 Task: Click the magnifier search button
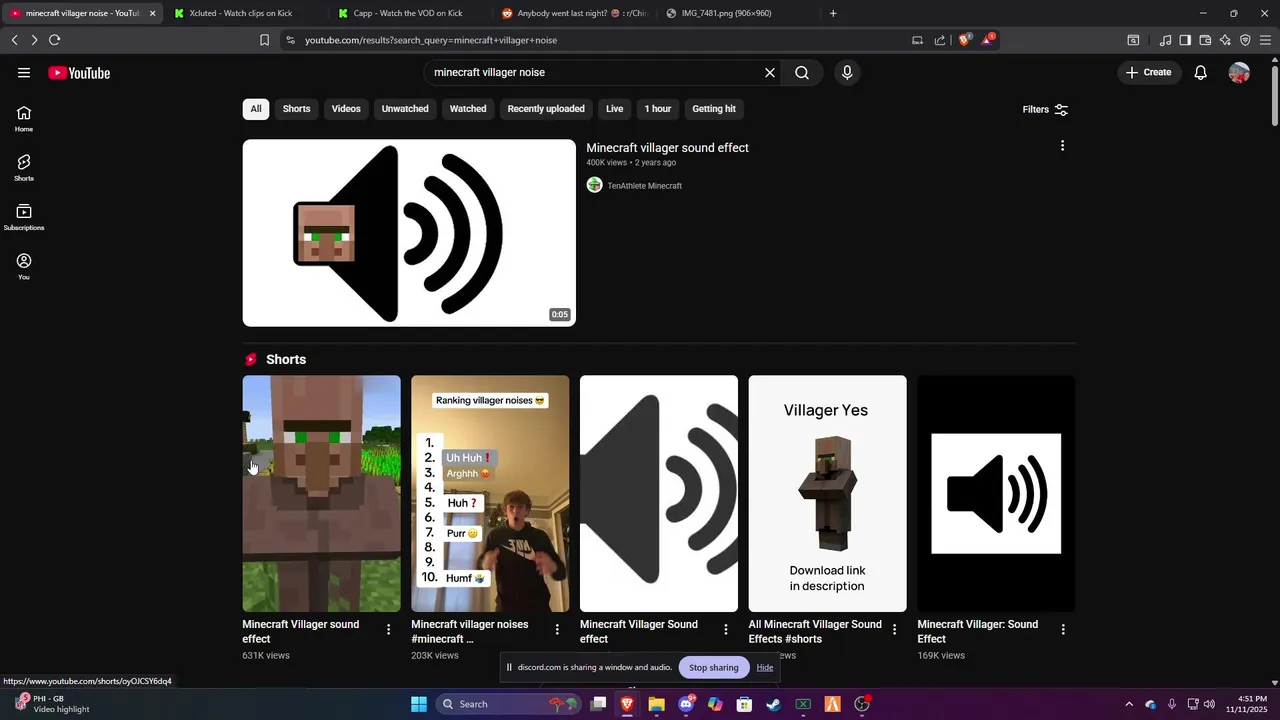[802, 72]
